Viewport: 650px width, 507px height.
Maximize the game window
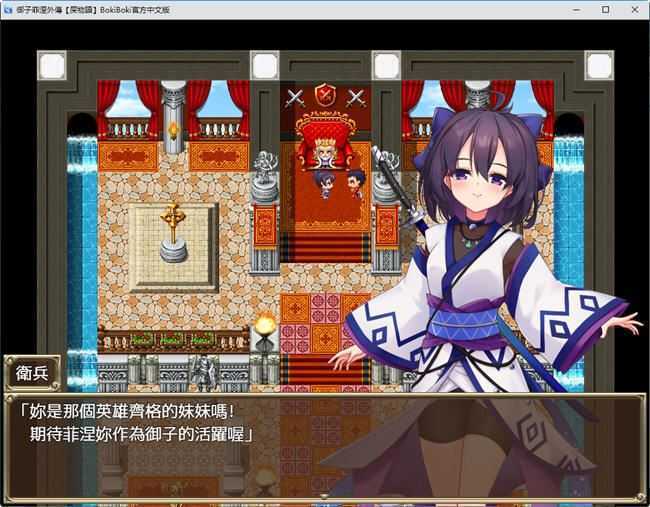click(605, 9)
